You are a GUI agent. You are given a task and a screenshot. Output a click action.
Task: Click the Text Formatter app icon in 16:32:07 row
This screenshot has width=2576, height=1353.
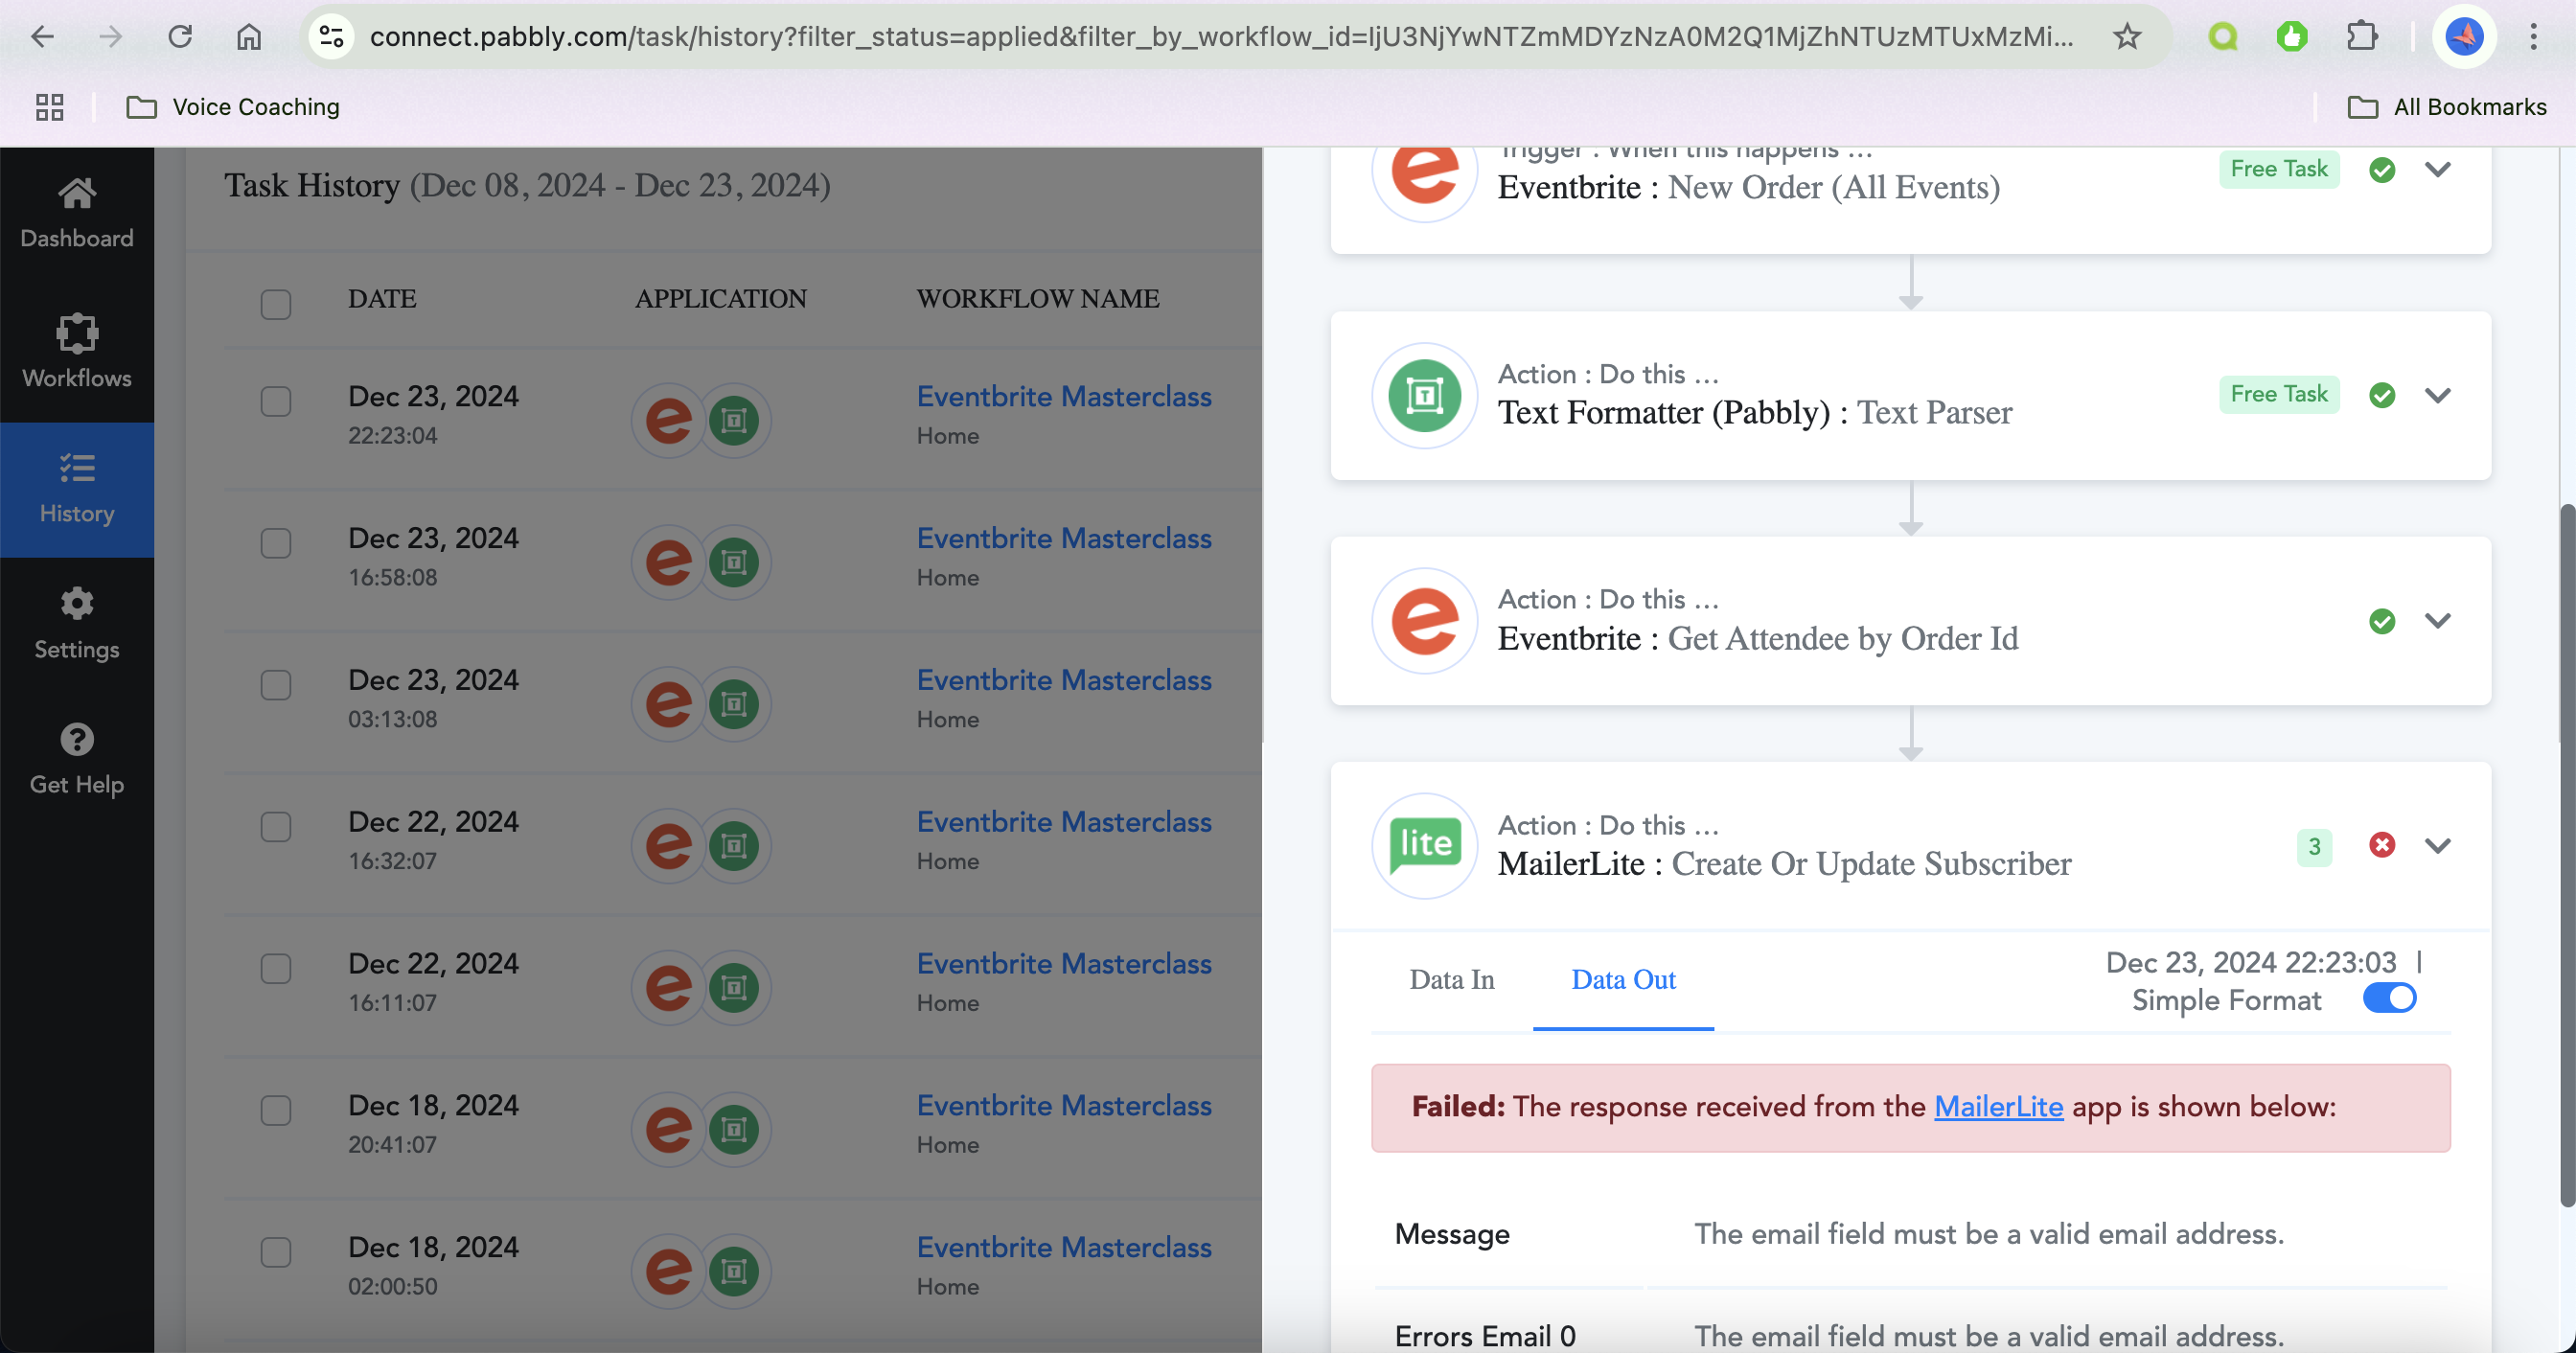(x=734, y=847)
